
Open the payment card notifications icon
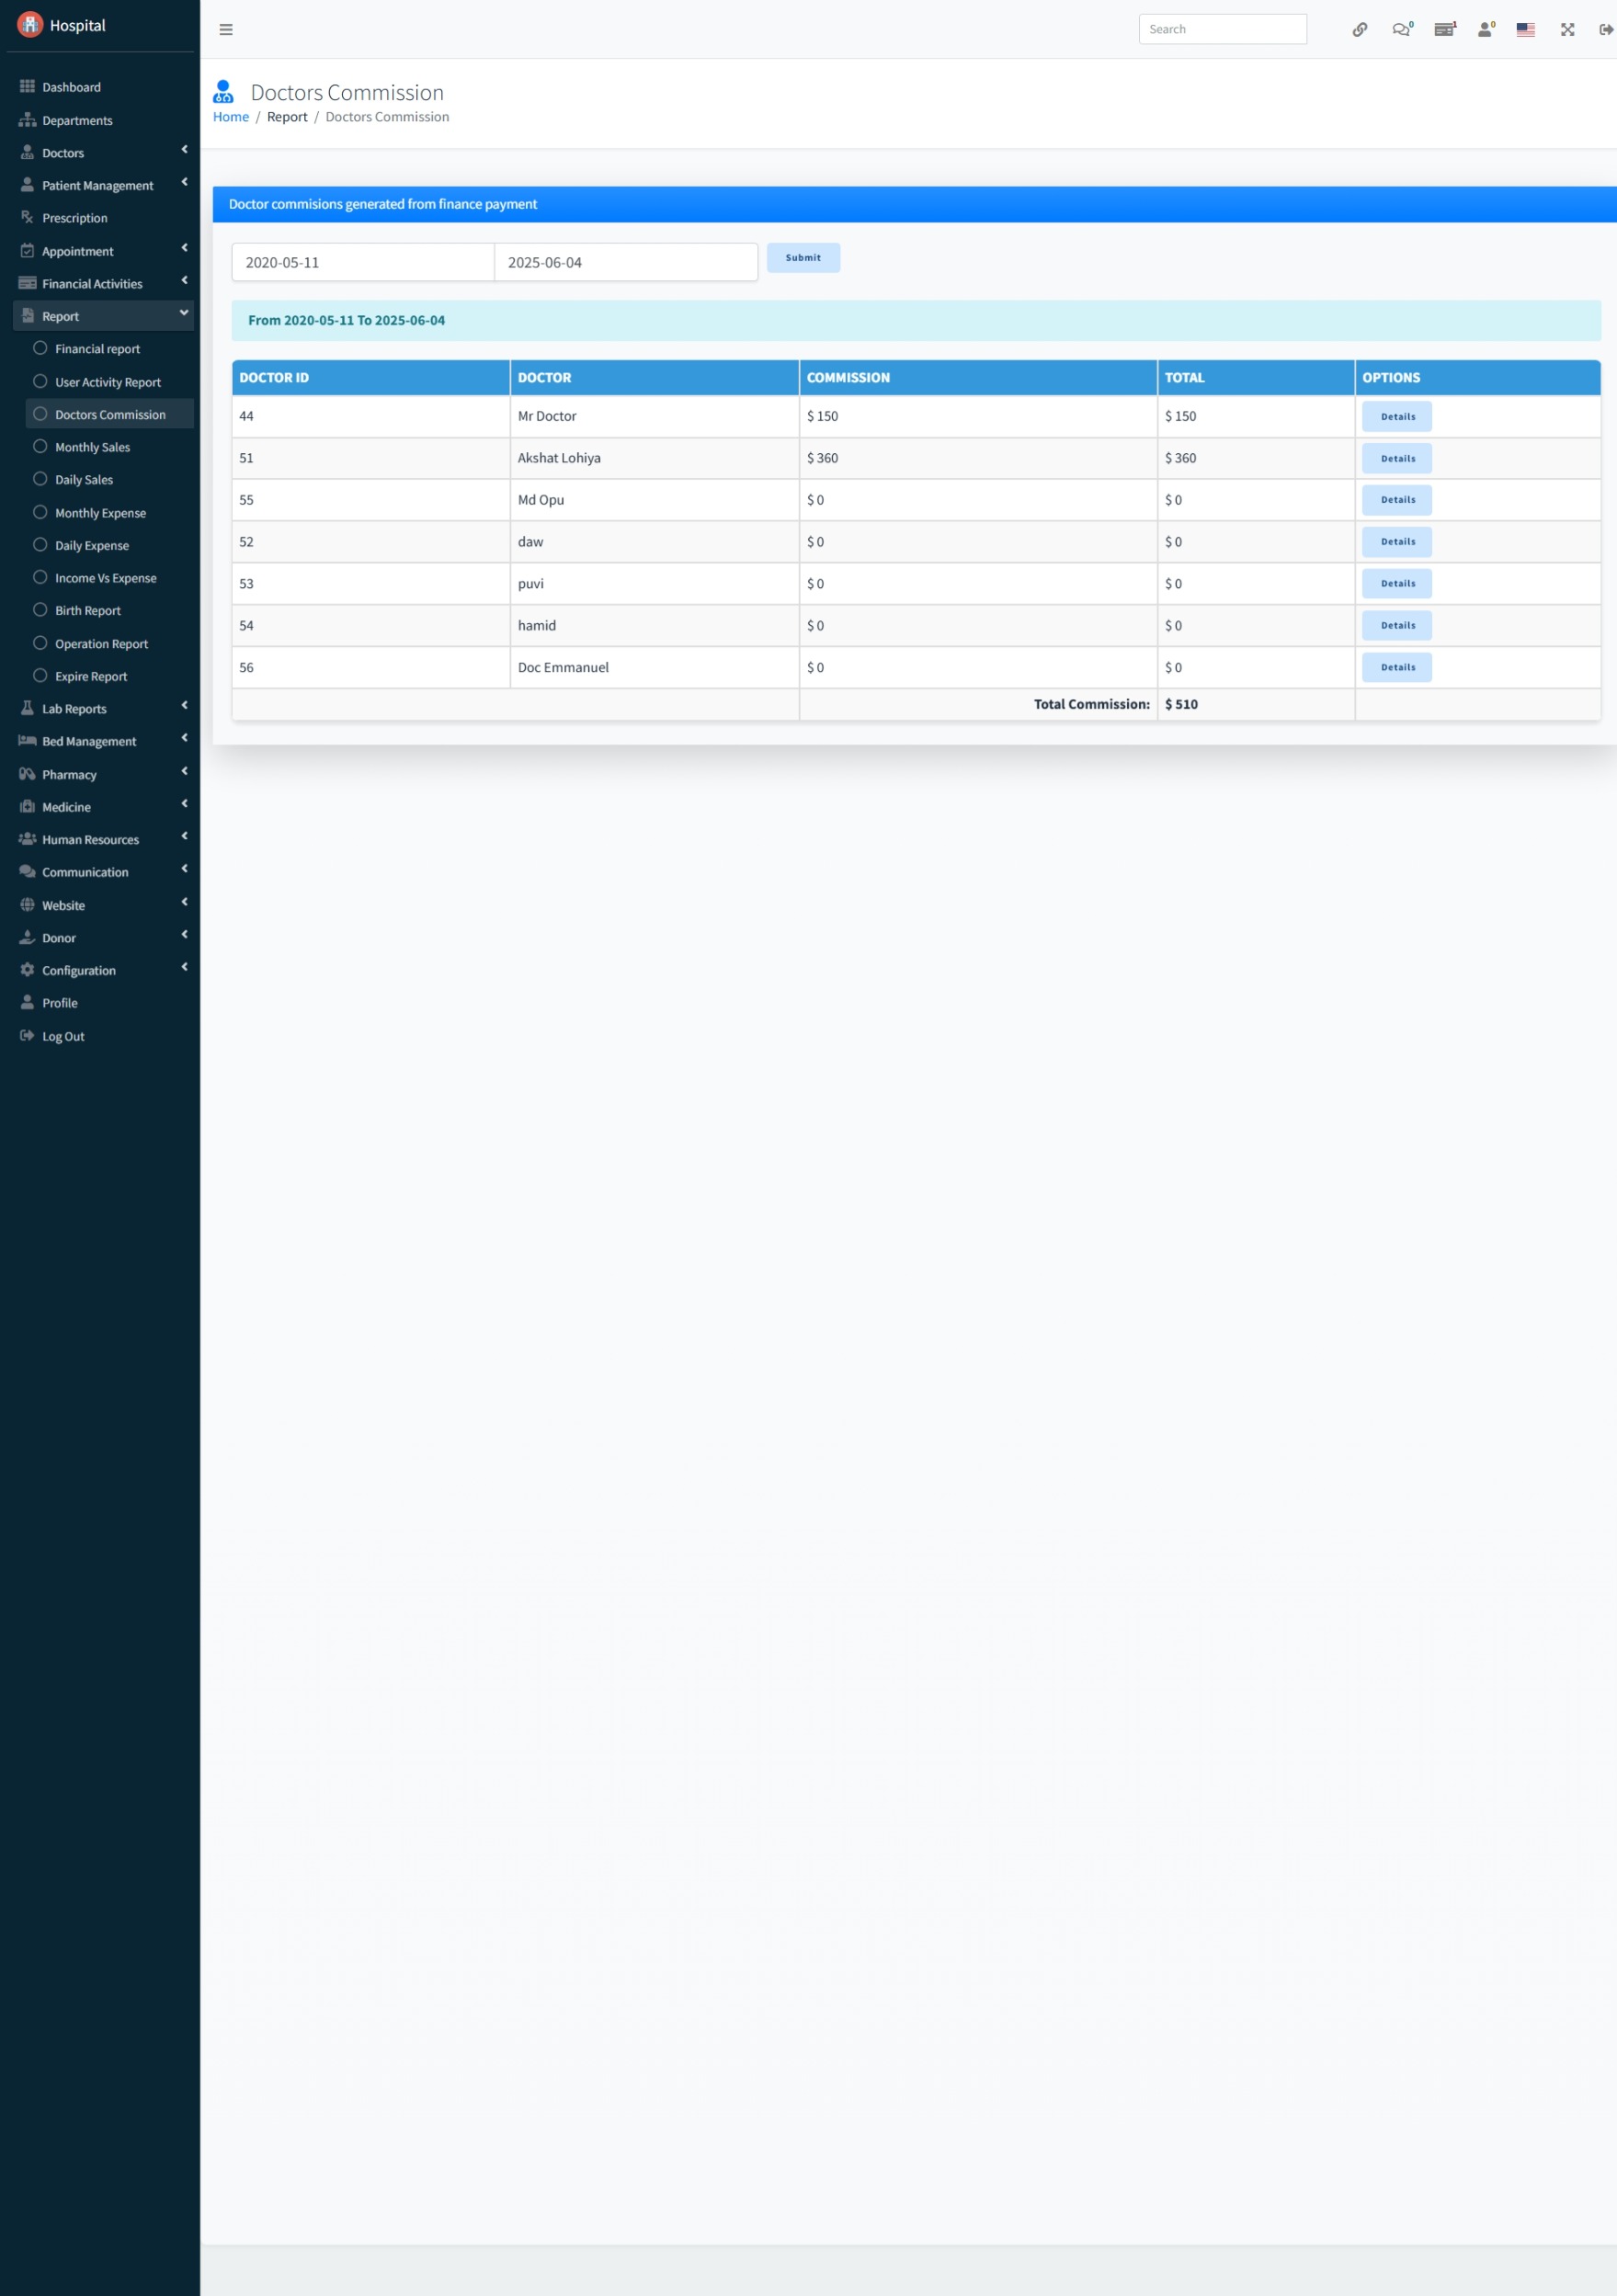point(1445,30)
